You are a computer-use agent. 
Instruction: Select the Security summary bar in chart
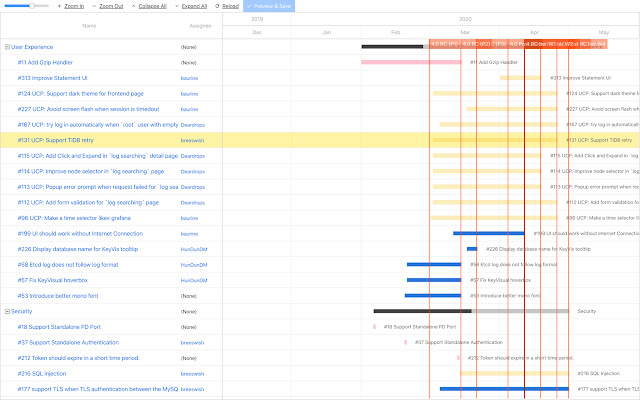471,311
